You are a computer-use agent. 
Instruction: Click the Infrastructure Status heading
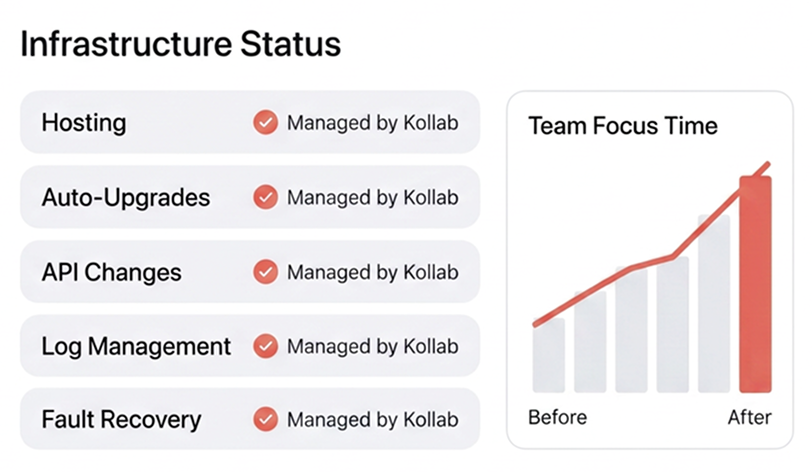click(181, 44)
